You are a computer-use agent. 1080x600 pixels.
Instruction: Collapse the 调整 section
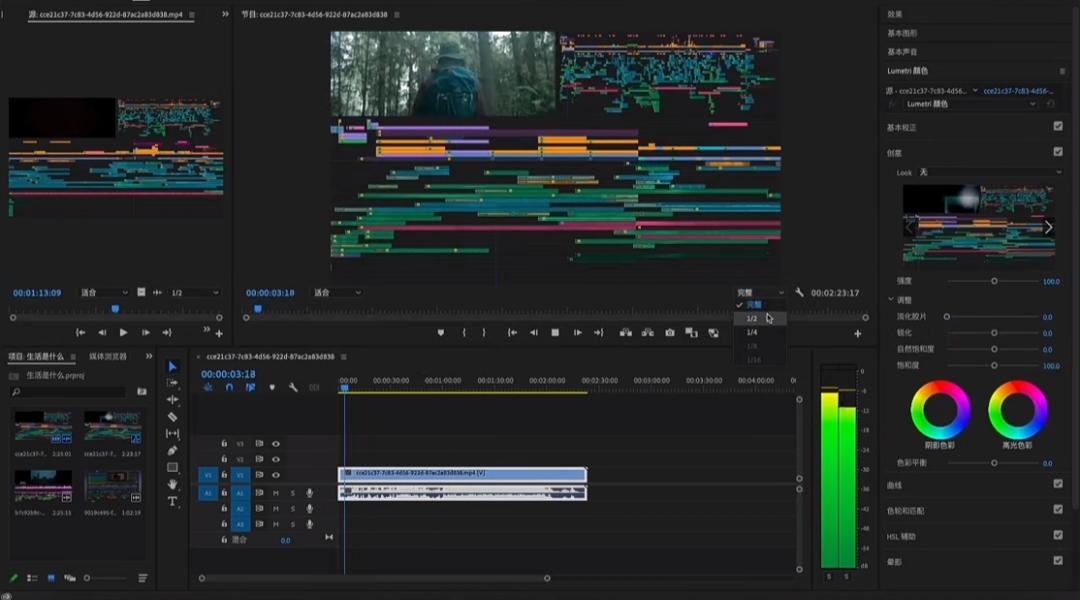tap(891, 300)
